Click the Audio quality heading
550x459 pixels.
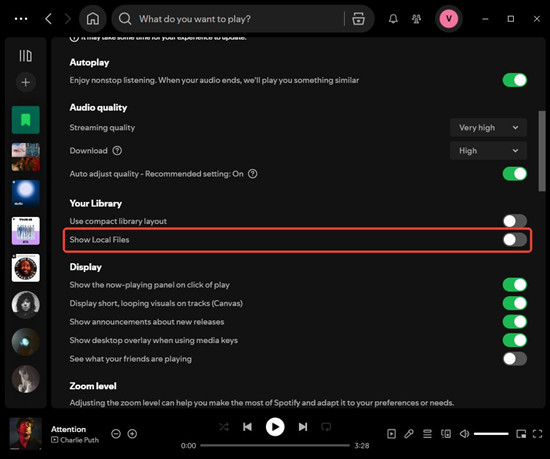98,108
